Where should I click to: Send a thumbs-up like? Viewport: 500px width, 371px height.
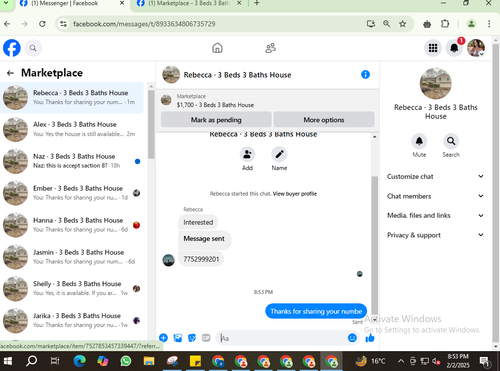370,338
